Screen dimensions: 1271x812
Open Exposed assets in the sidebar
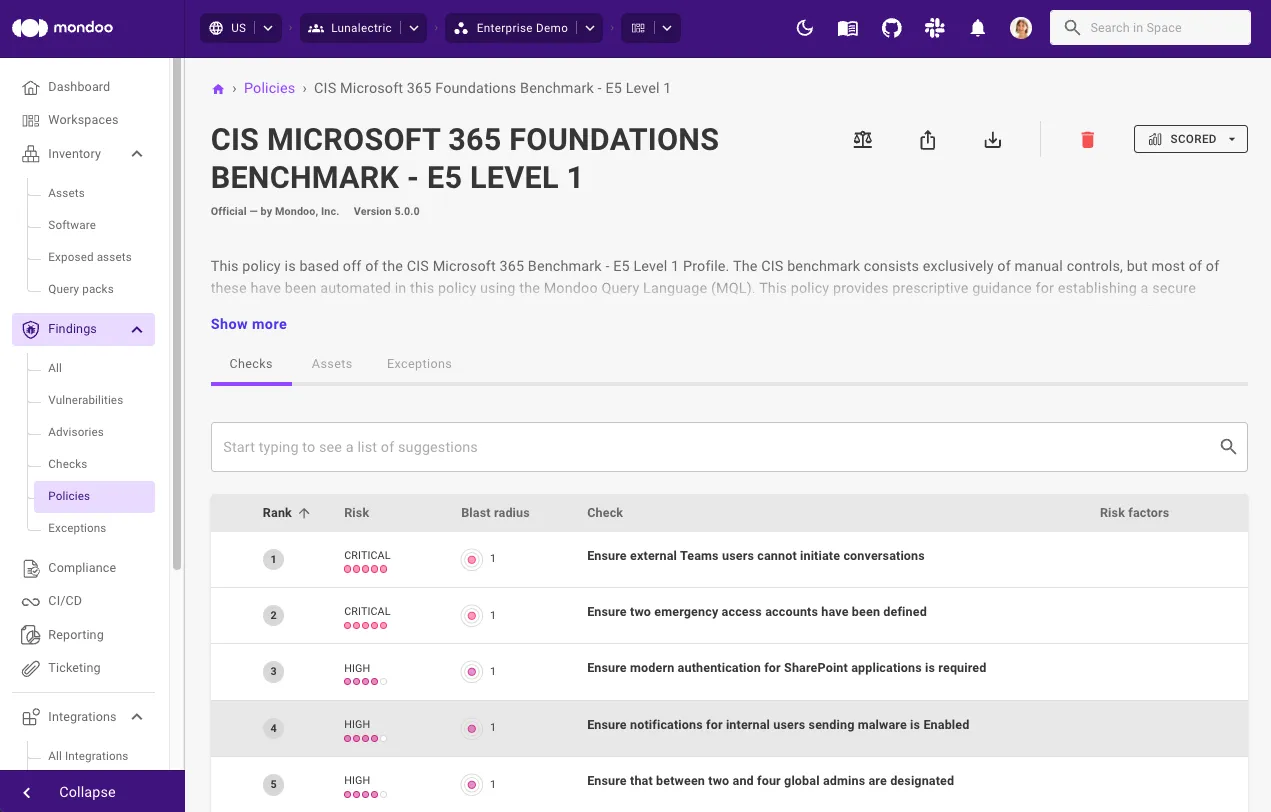point(90,257)
